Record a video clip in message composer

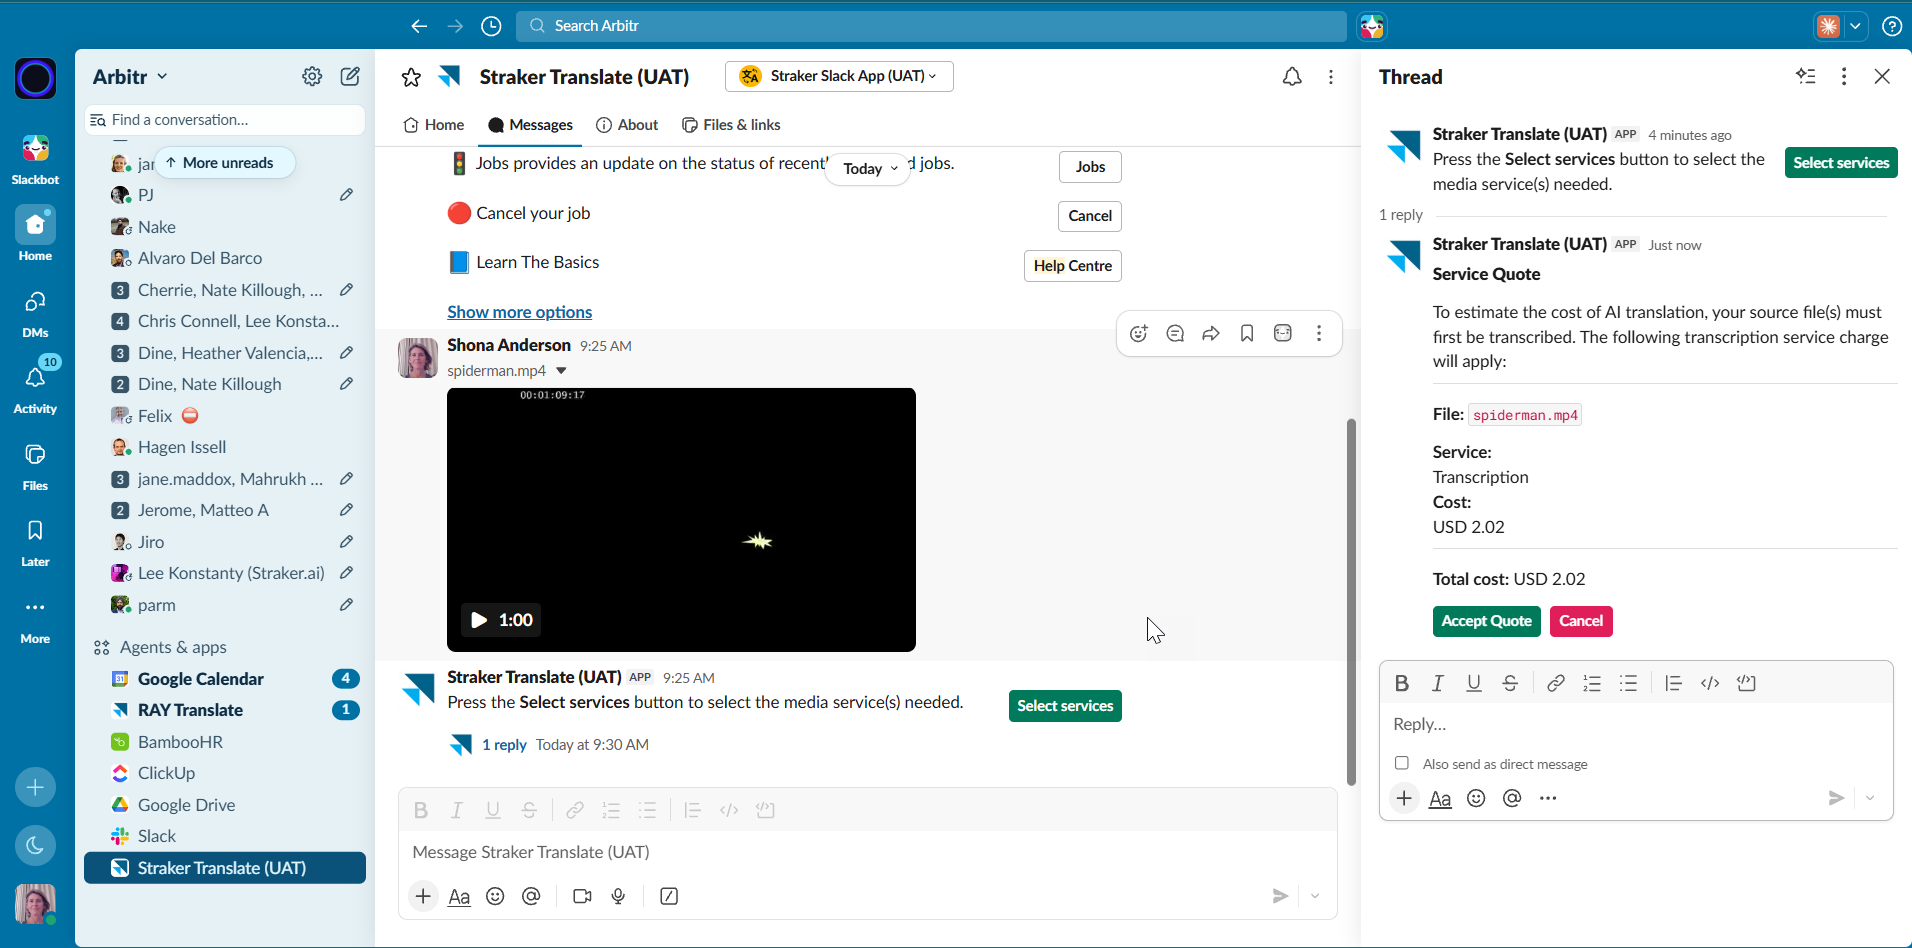(582, 896)
